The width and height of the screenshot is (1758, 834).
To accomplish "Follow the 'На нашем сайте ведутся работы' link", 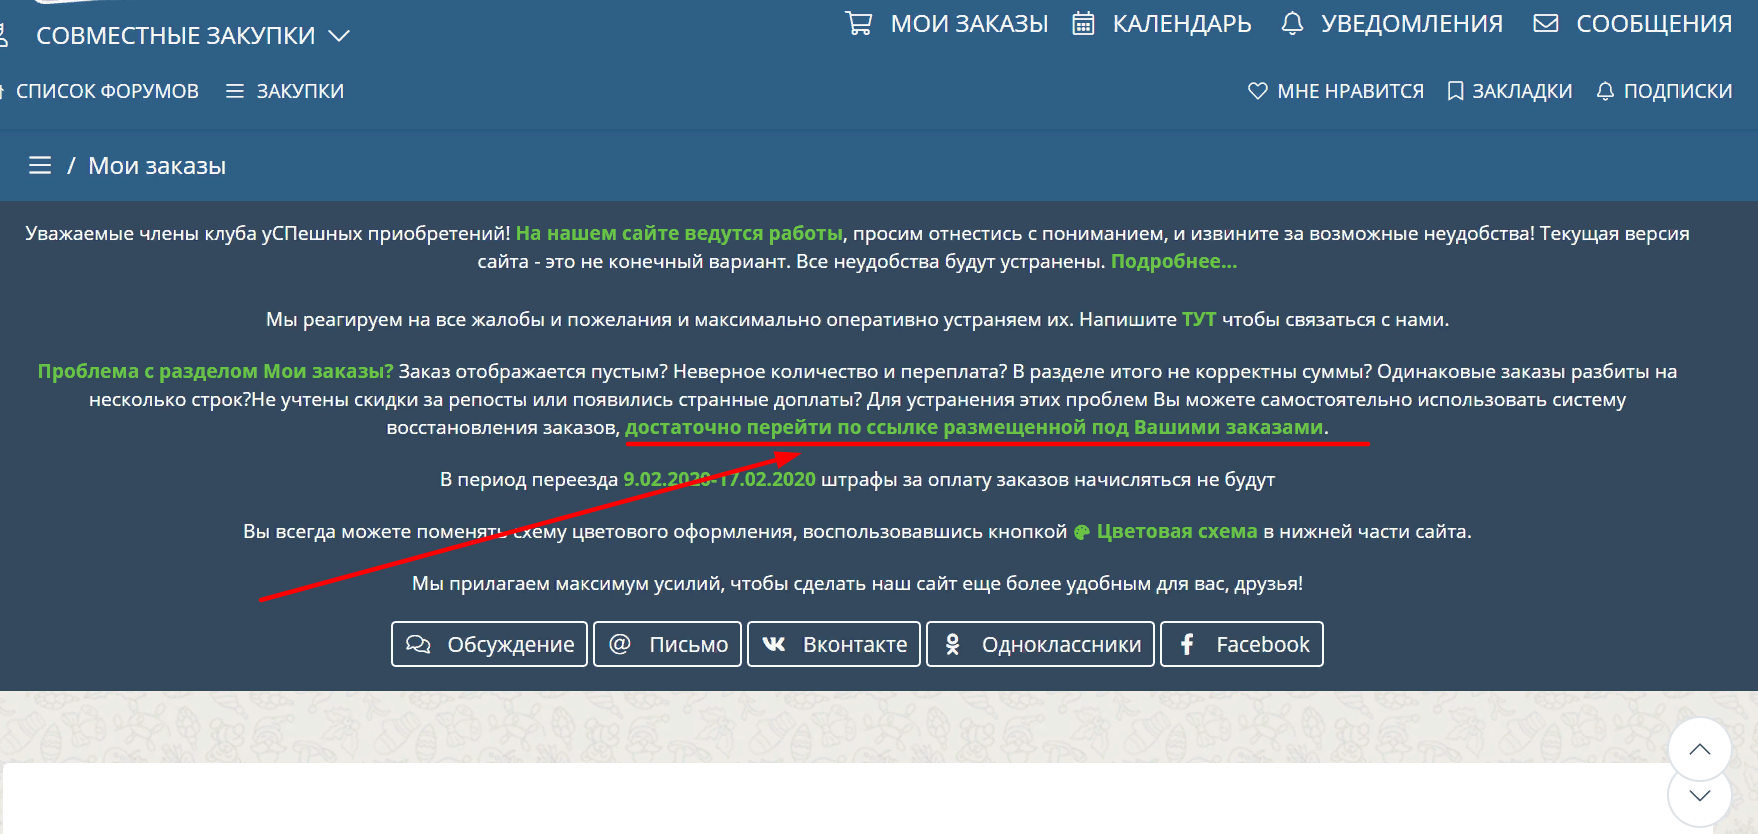I will (x=679, y=233).
